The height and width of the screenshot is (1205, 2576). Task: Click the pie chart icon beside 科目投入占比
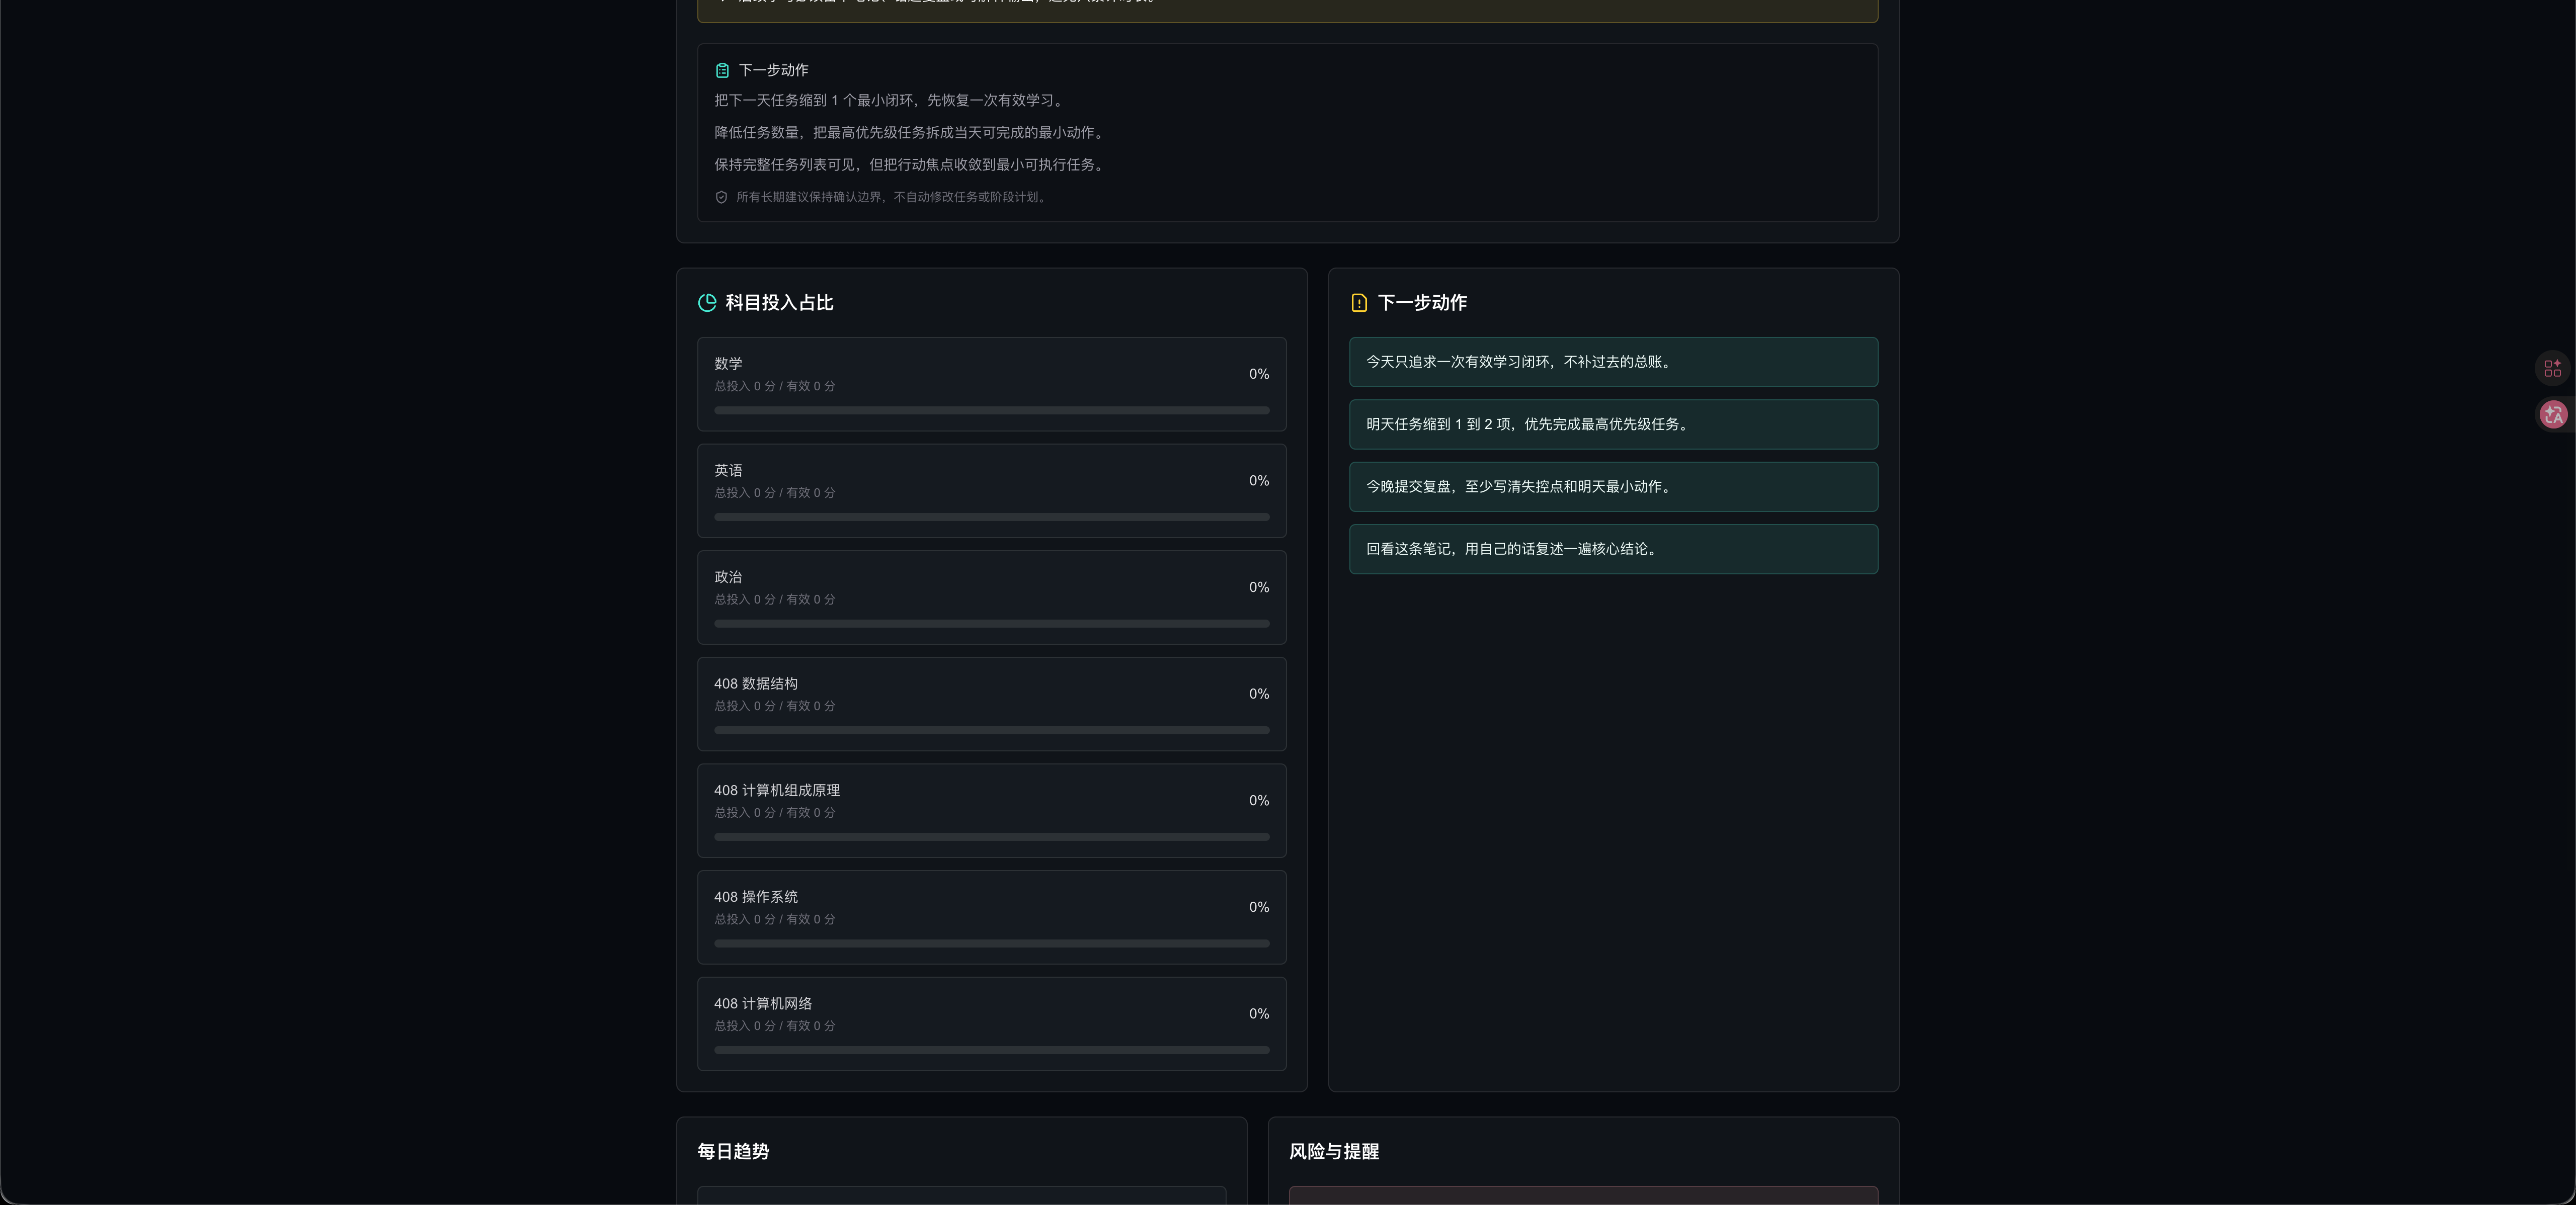[707, 303]
